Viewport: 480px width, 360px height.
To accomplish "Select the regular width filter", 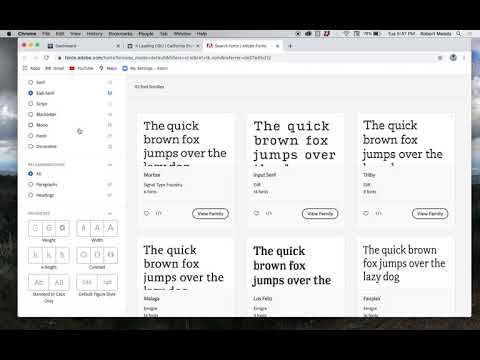I will pyautogui.click(x=97, y=228).
